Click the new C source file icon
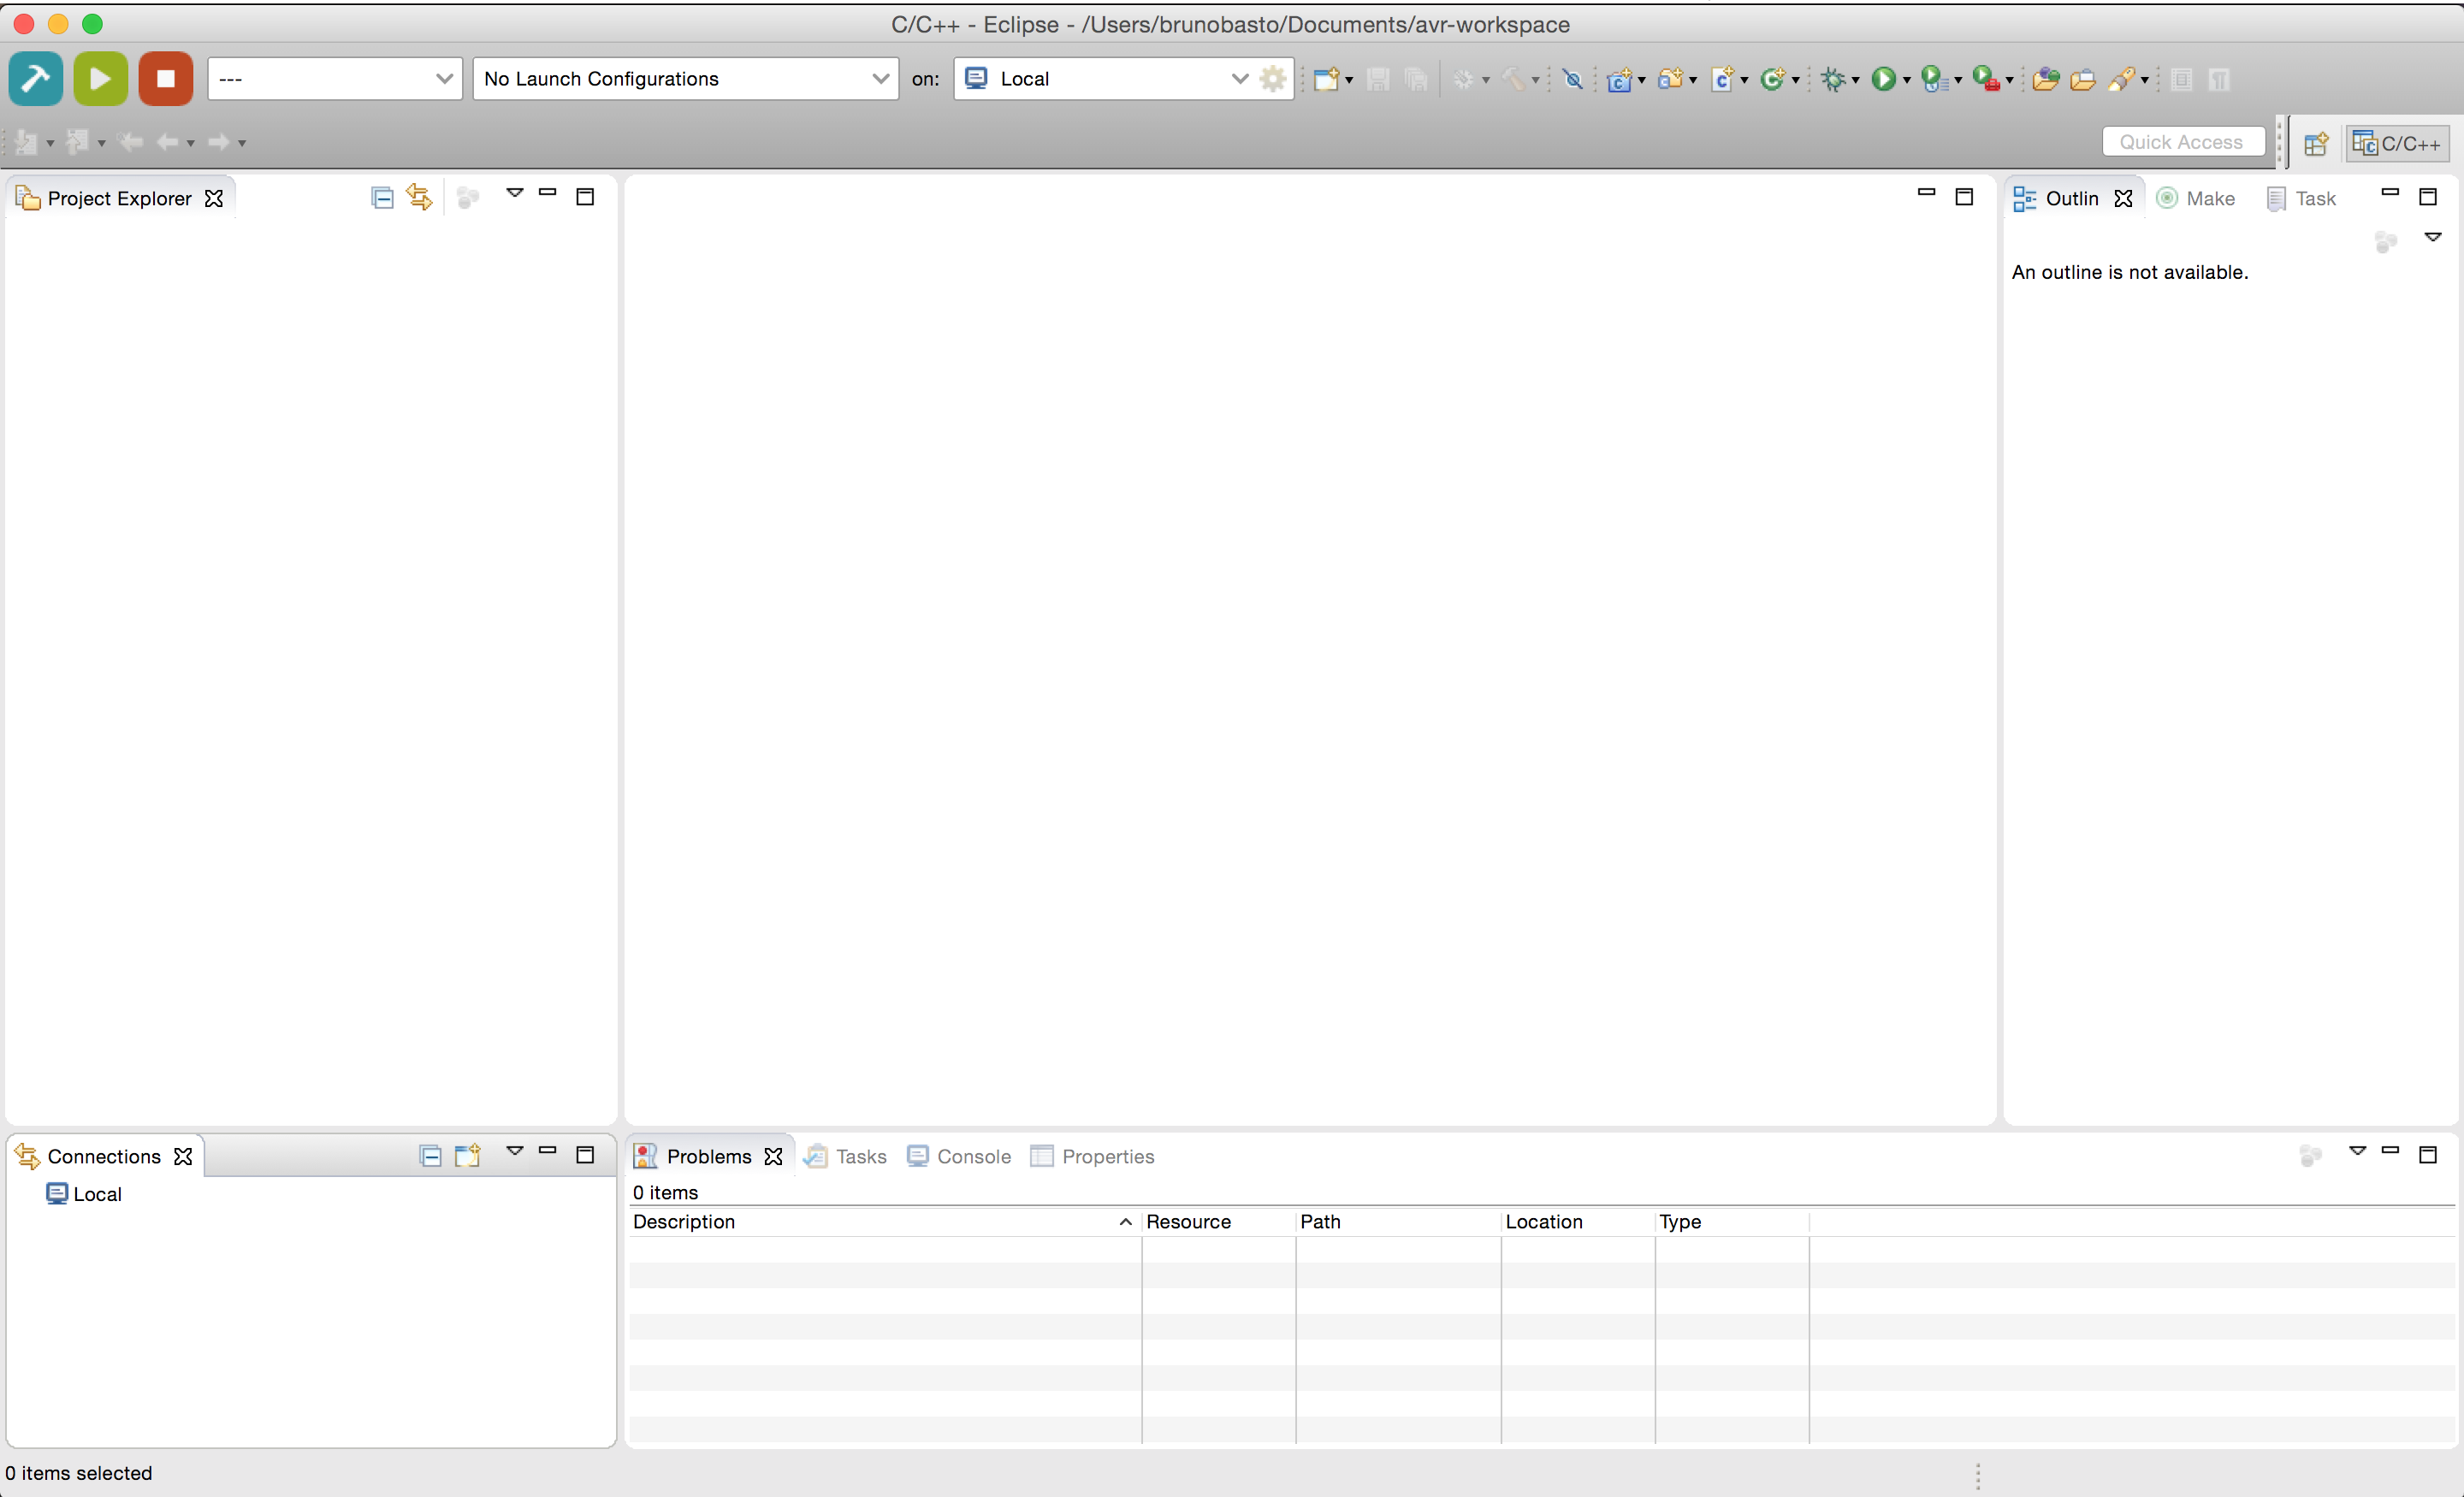Screen dimensions: 2464x1497 [1723, 79]
